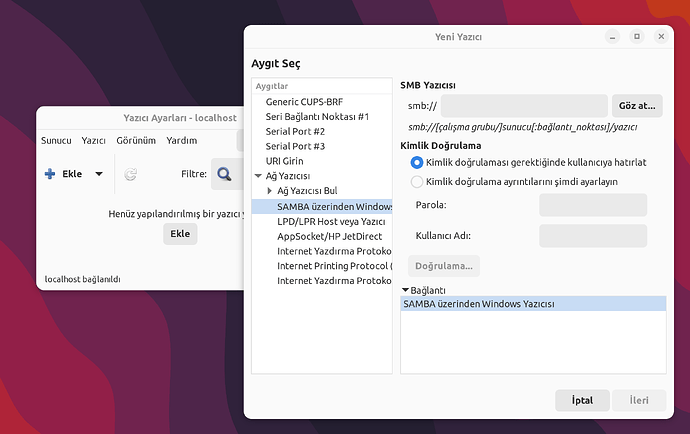Click the magnifier search icon next to Filtre

[x=224, y=174]
